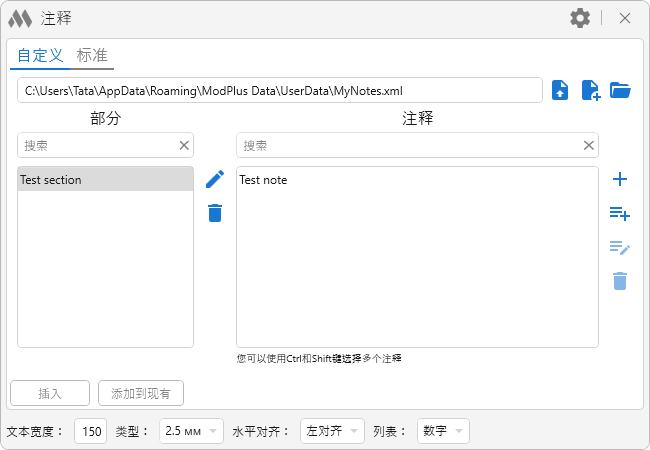Expand the 类型 2.5 мм dropdown
The image size is (650, 450).
191,432
